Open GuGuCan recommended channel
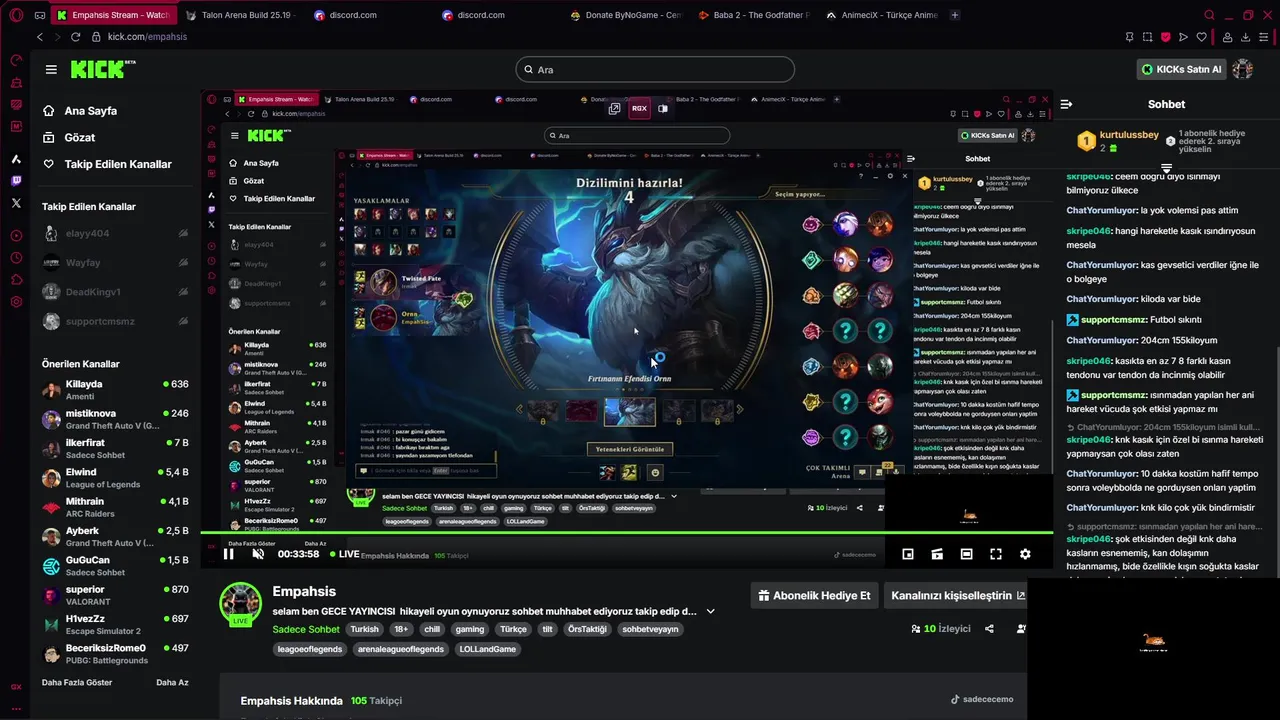This screenshot has height=720, width=1280. [x=115, y=566]
